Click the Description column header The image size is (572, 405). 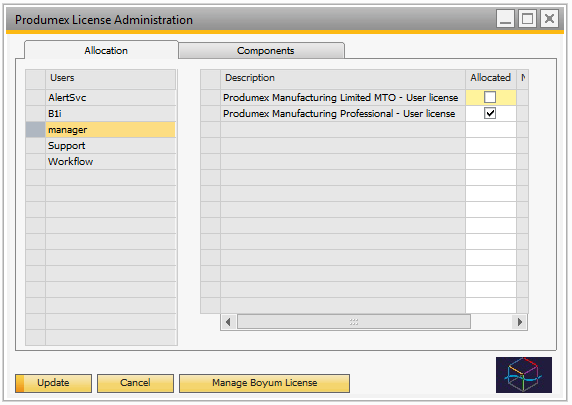[343, 78]
